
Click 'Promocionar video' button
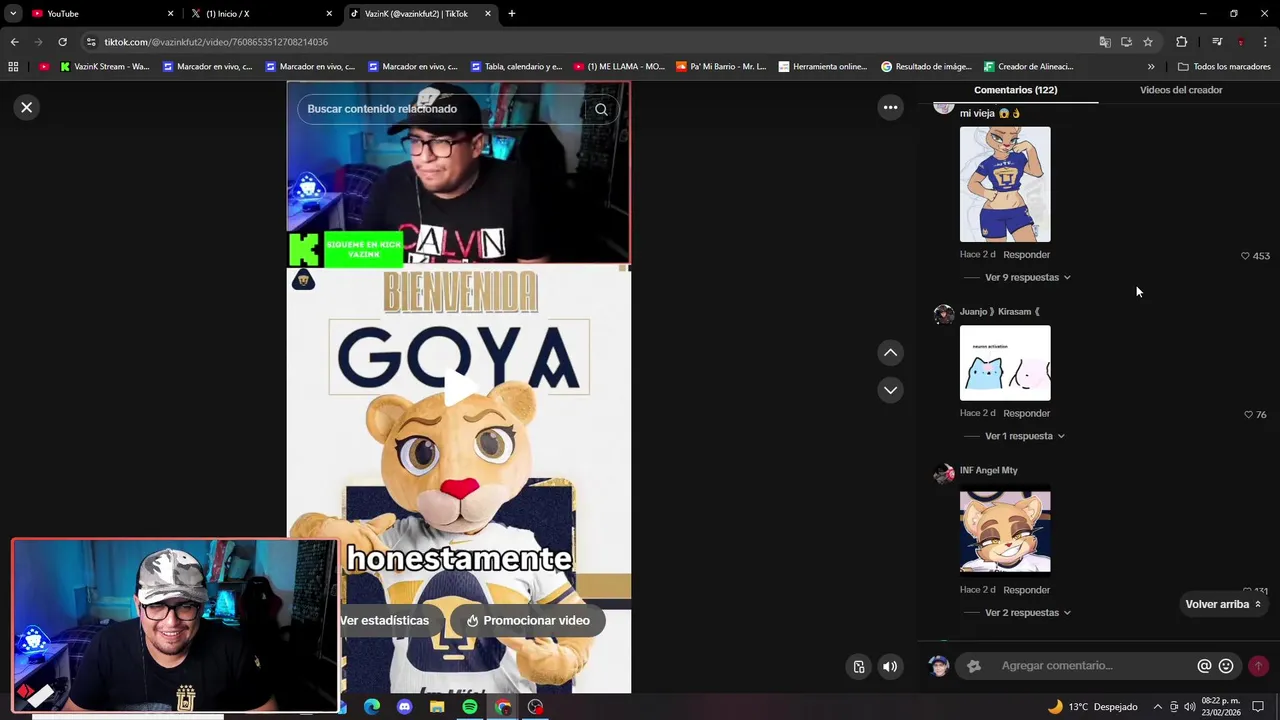pyautogui.click(x=528, y=620)
